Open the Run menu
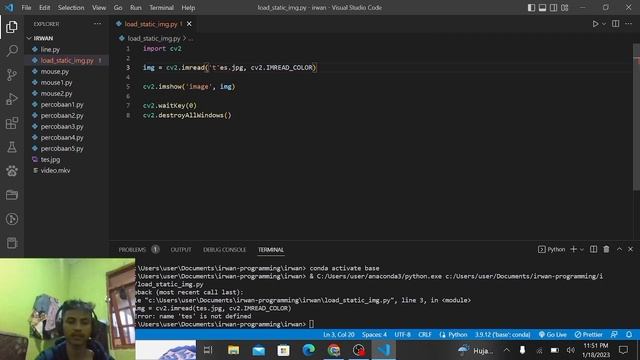The image size is (640, 360). click(136, 7)
